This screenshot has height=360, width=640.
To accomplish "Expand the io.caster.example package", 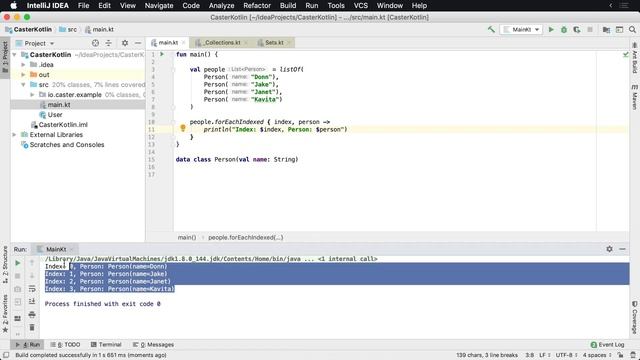I will point(32,95).
